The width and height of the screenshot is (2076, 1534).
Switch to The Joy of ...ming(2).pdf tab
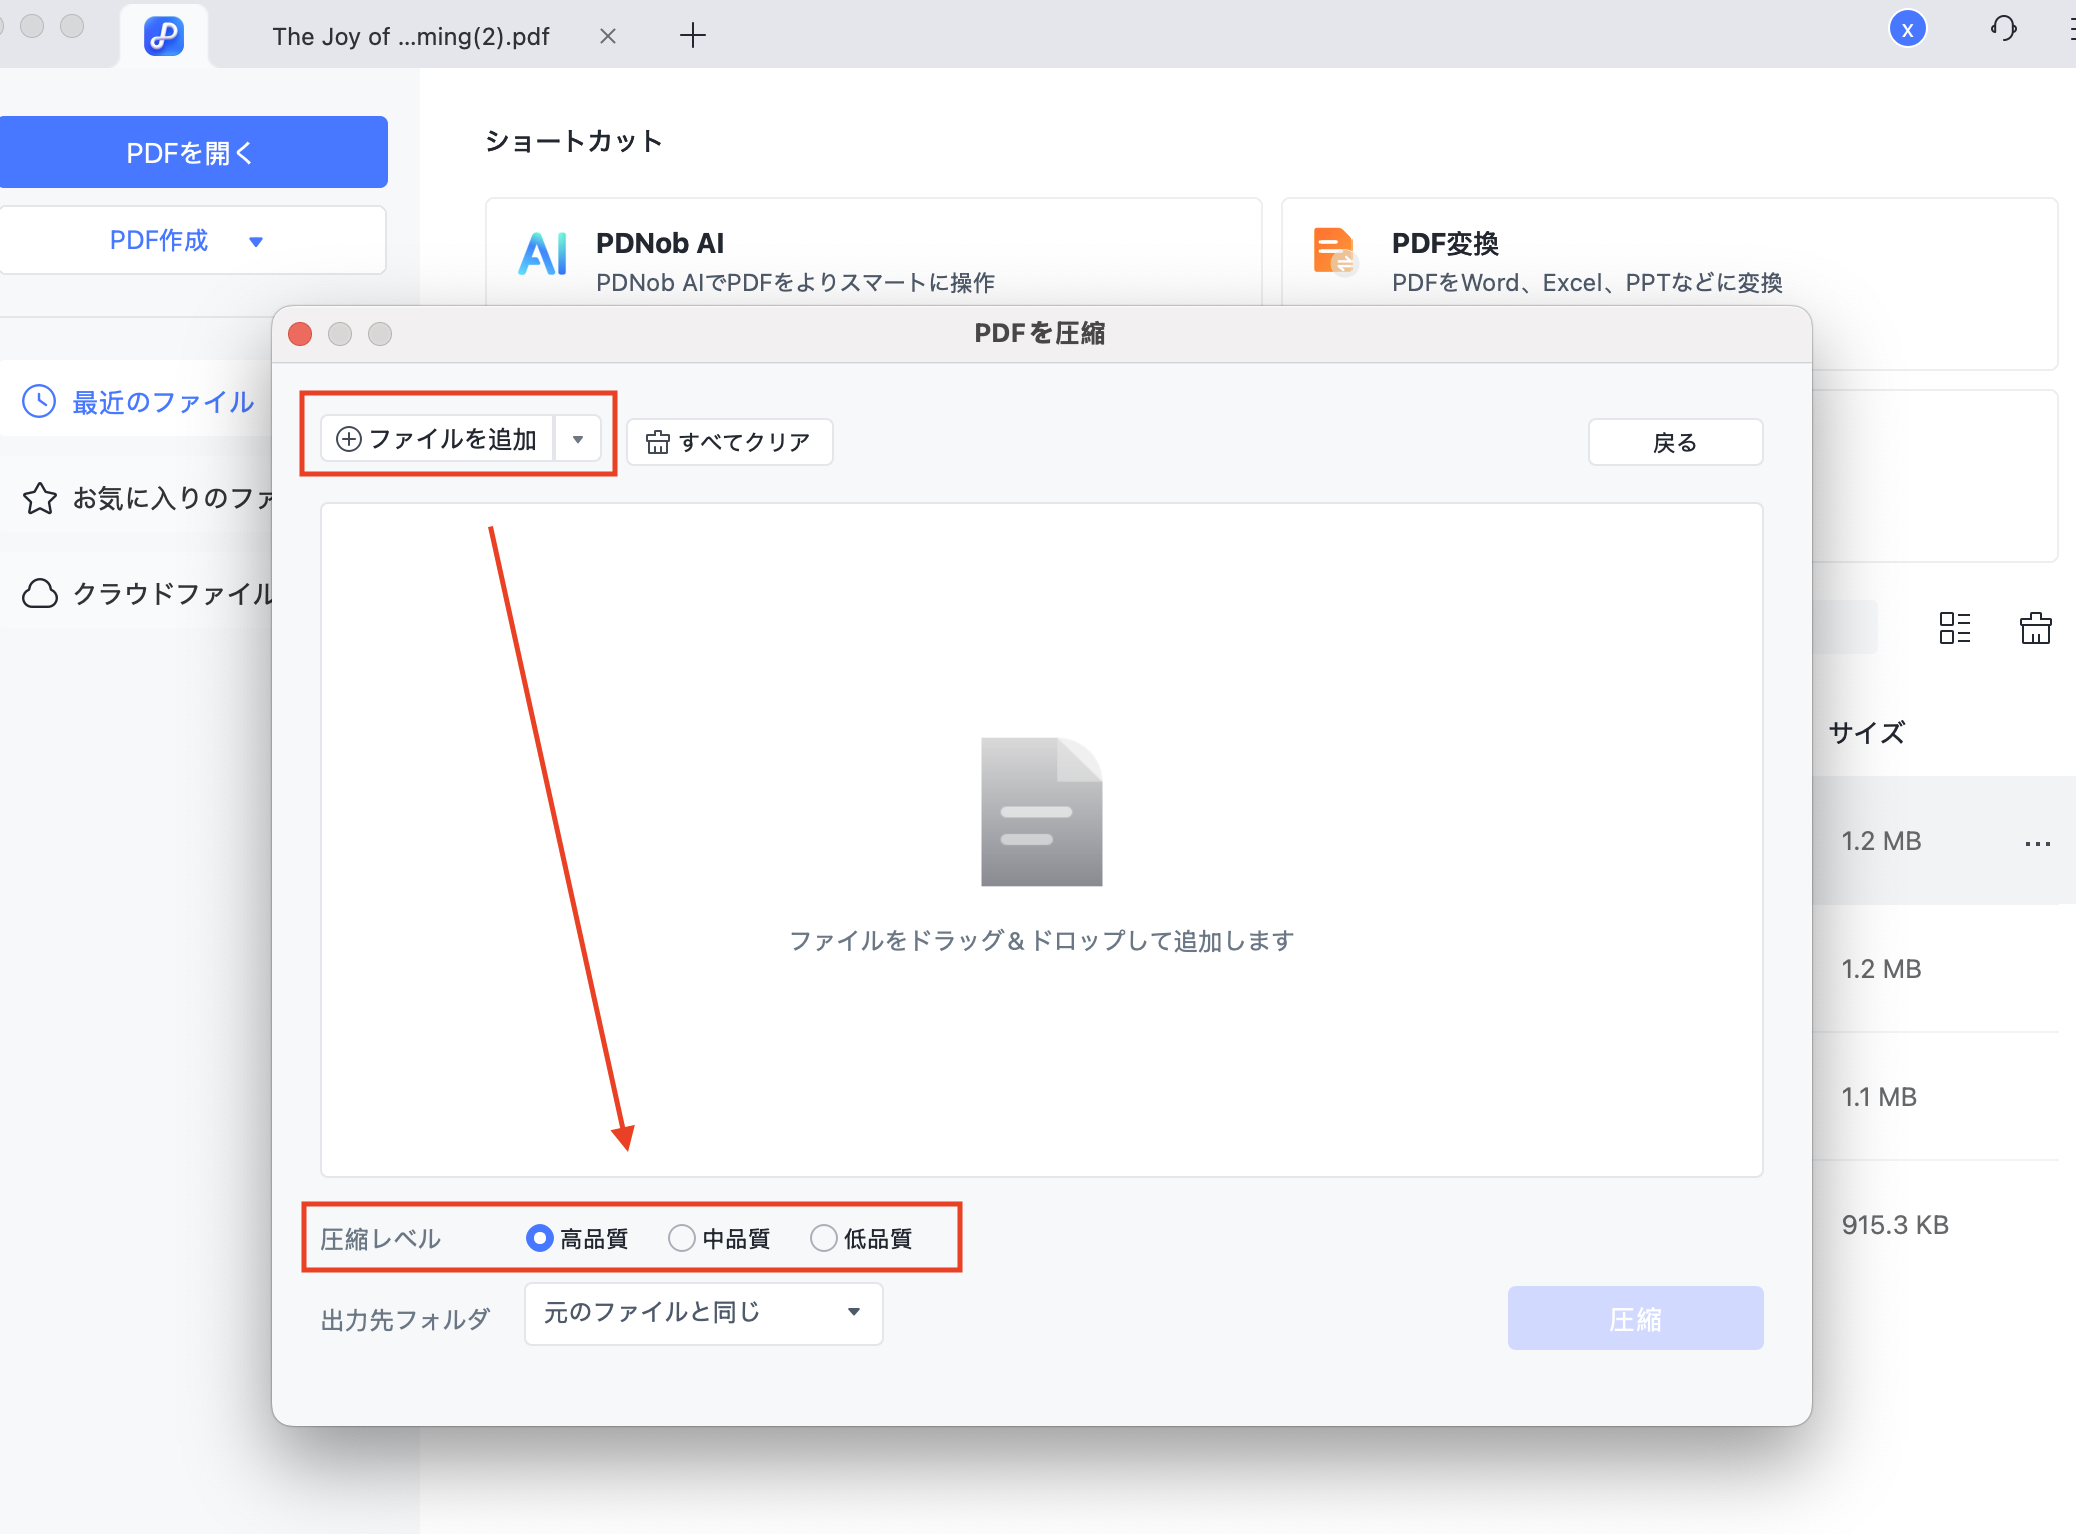[x=410, y=36]
